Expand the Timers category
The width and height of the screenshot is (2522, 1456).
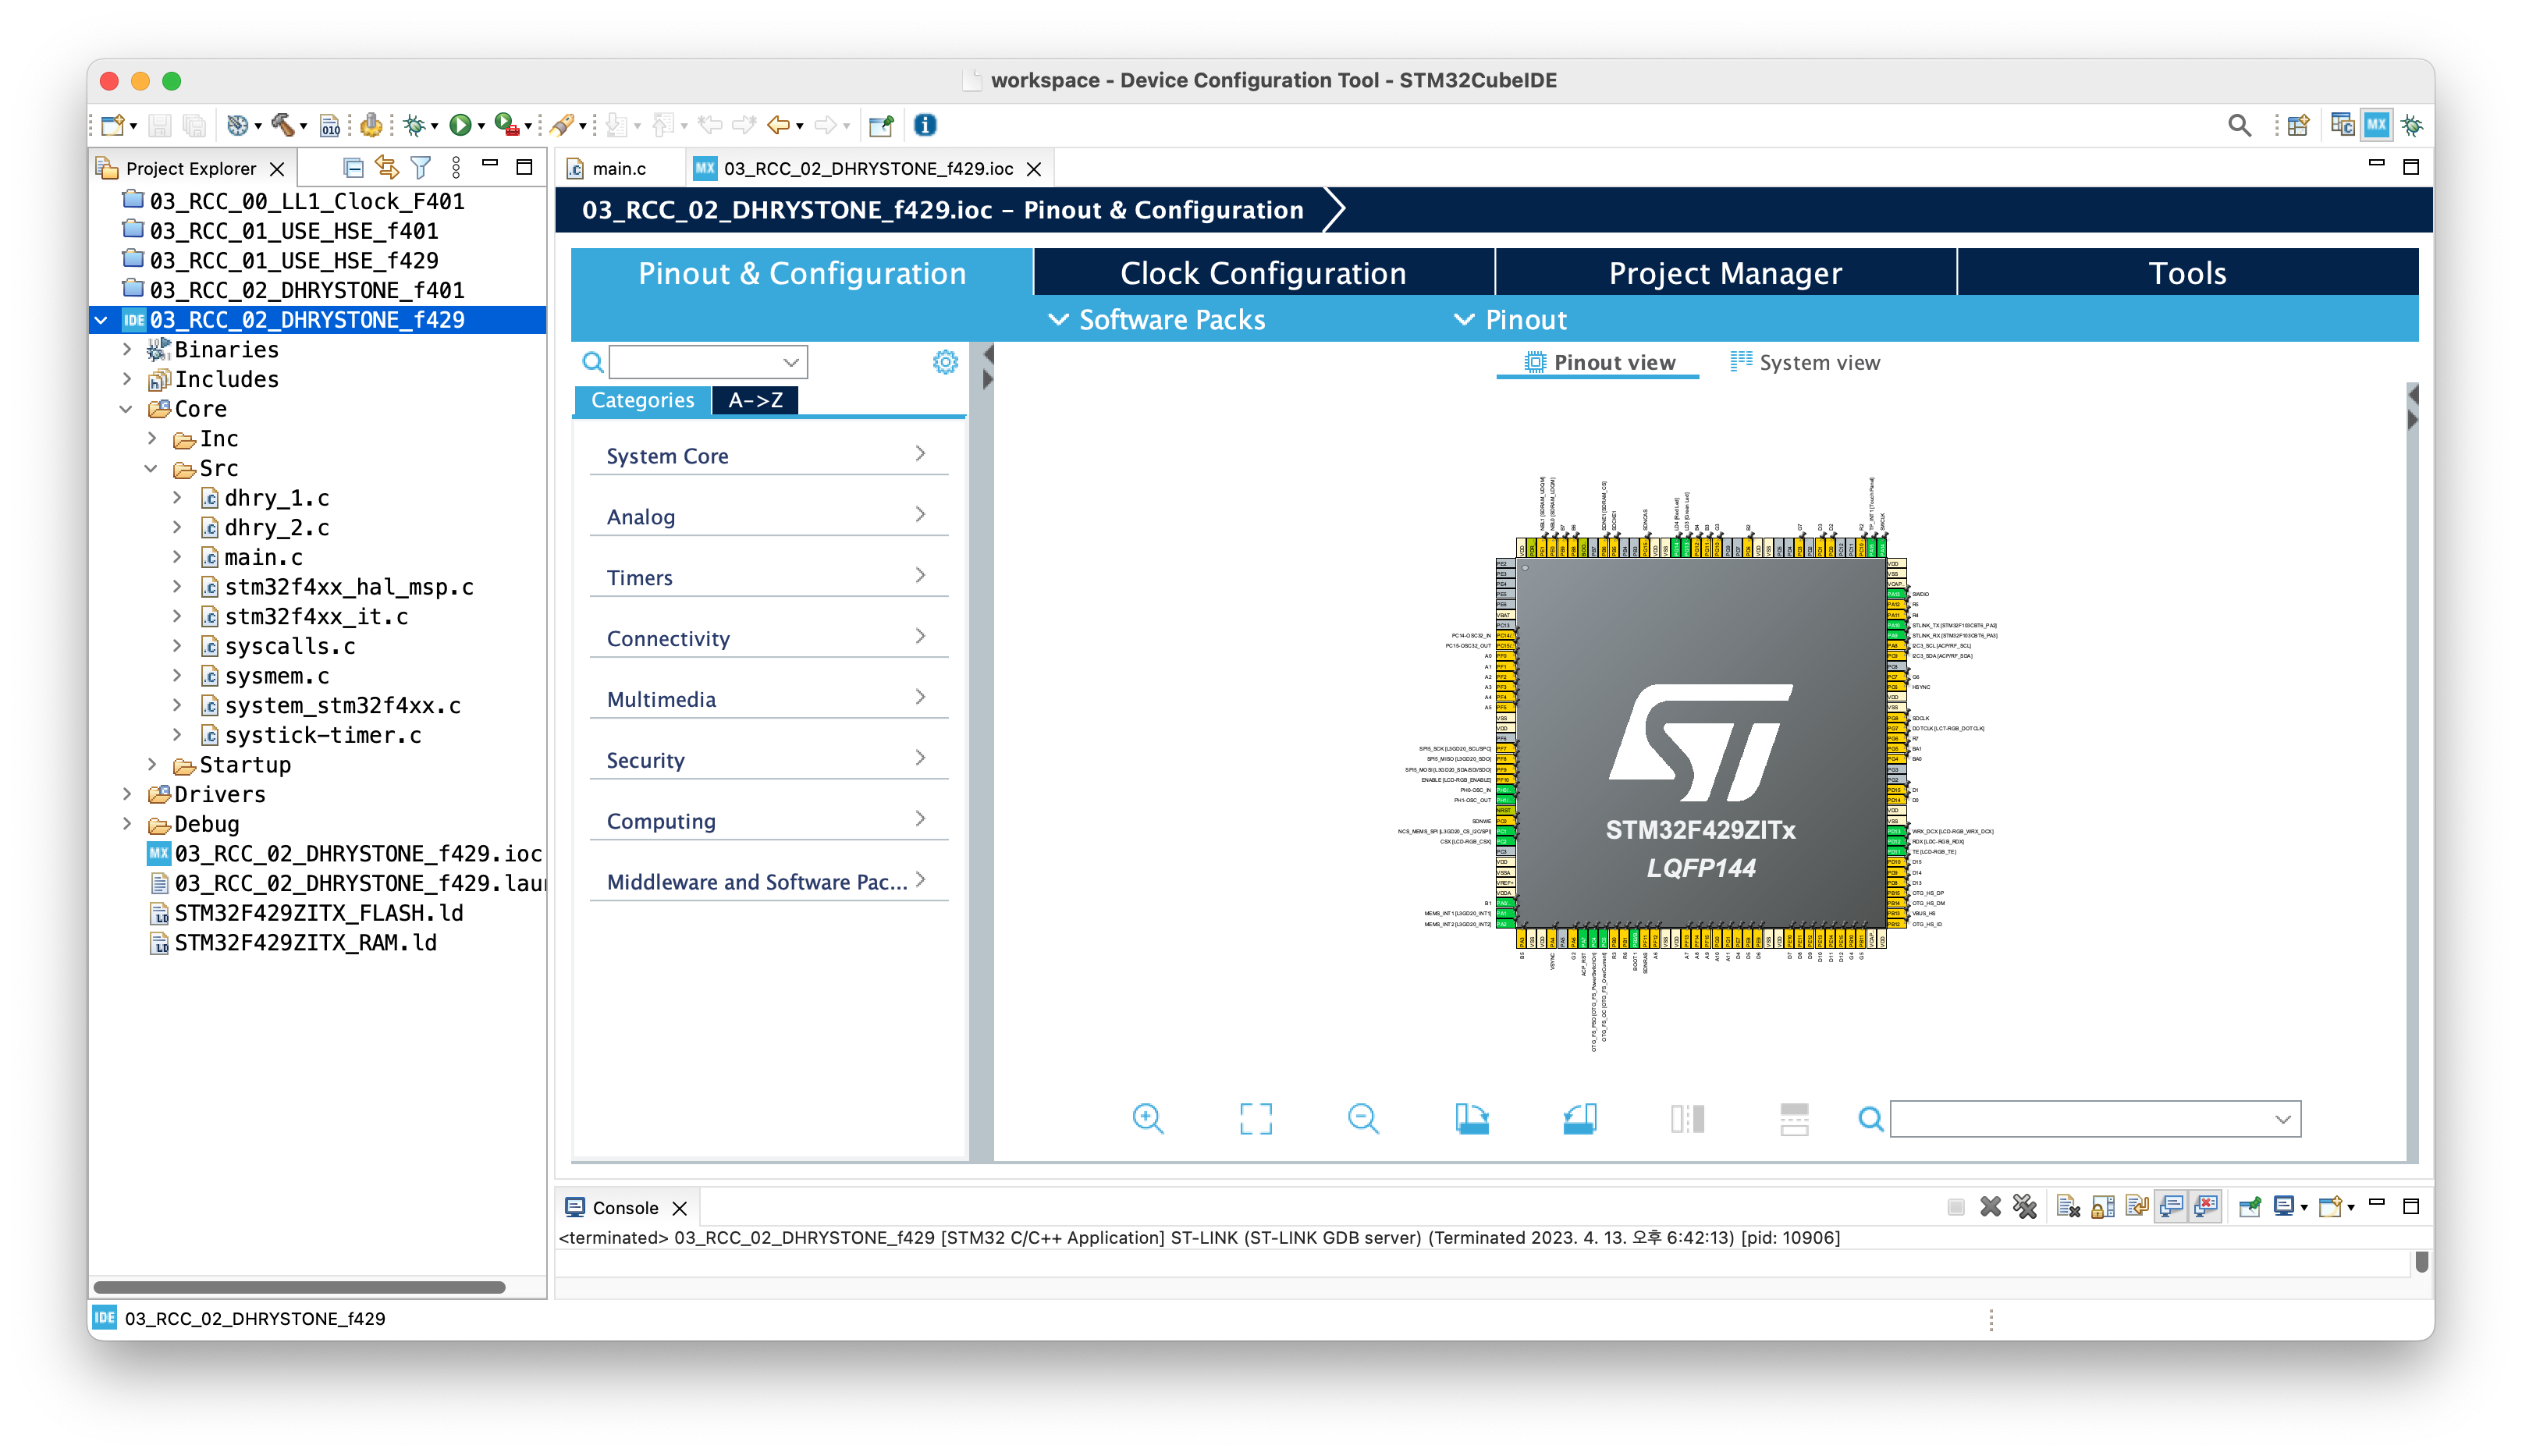768,577
